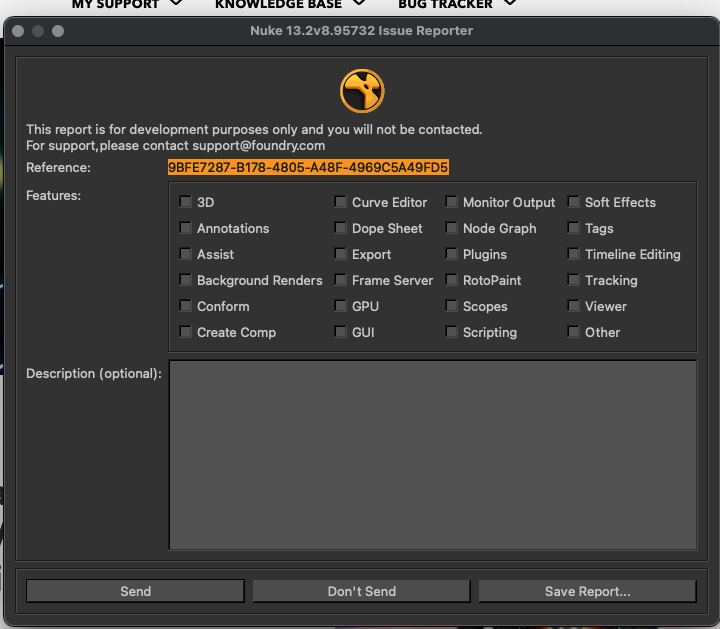The image size is (720, 629).
Task: Check Timeline Editing feature
Action: (x=574, y=254)
